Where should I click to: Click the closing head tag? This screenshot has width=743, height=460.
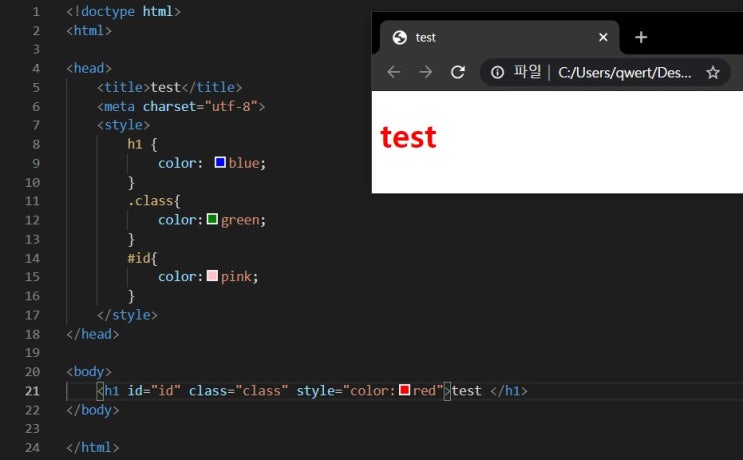93,334
